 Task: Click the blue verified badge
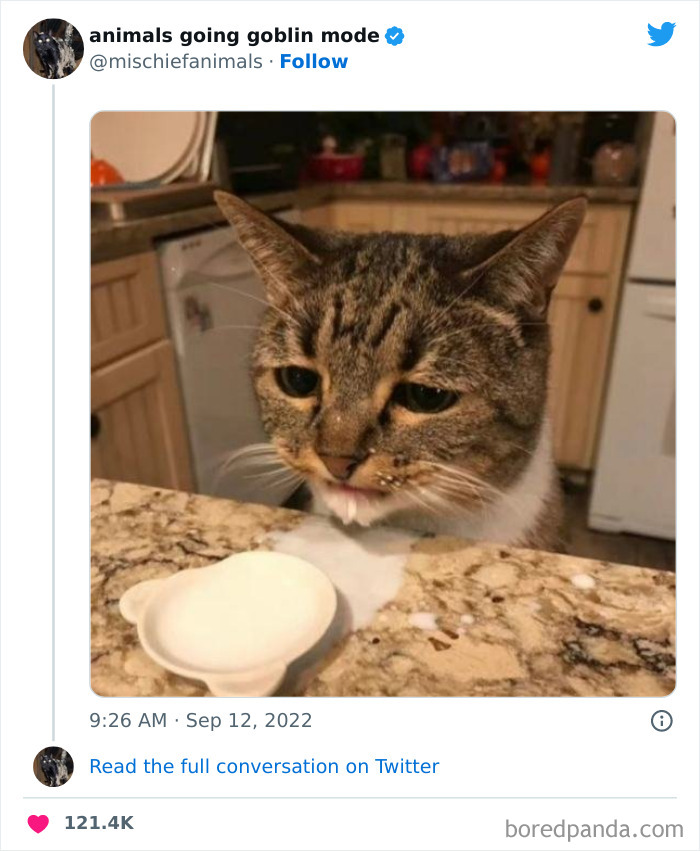pyautogui.click(x=395, y=36)
